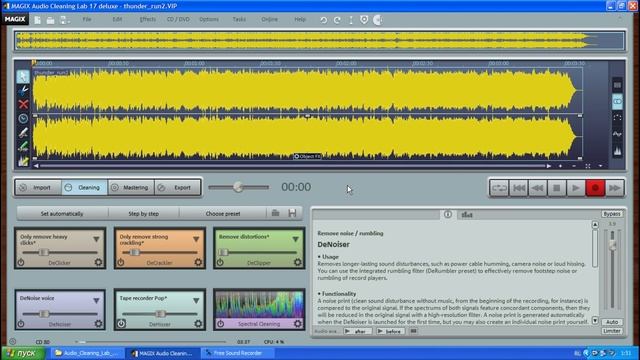This screenshot has height=360, width=640.
Task: Open the File menu
Action: click(87, 19)
